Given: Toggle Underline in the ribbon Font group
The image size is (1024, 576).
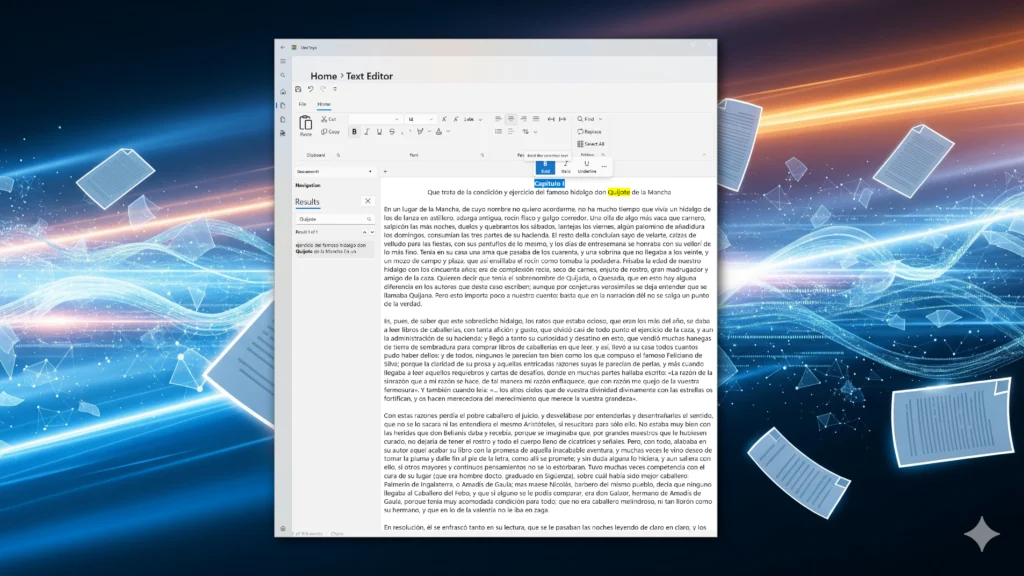Looking at the screenshot, I should pyautogui.click(x=379, y=132).
